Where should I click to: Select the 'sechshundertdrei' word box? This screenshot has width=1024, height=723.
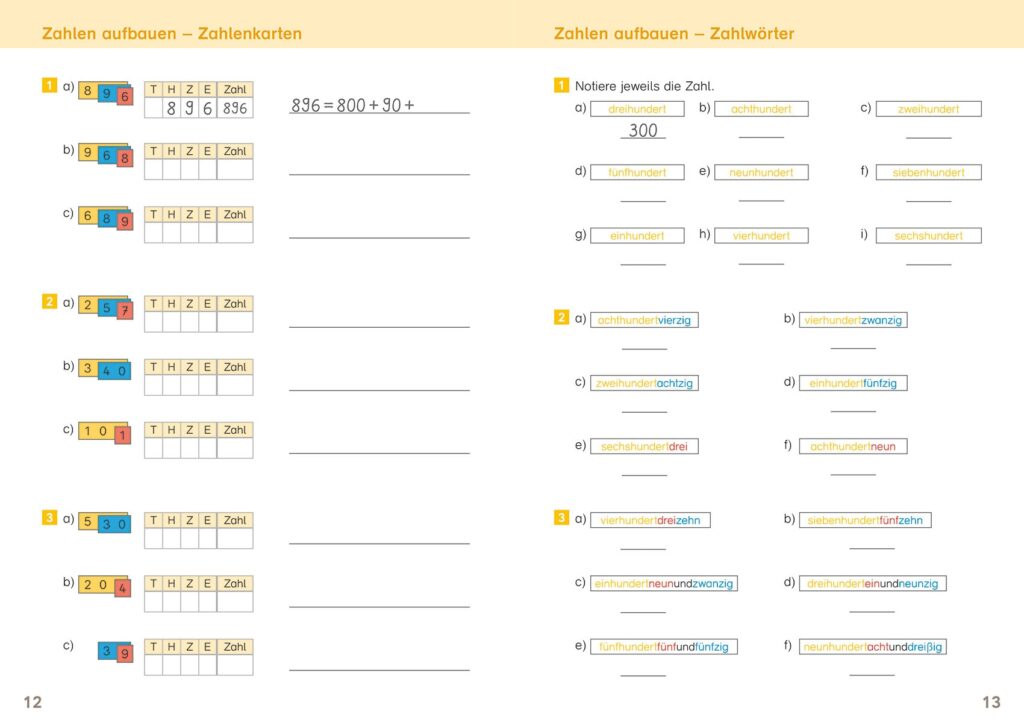645,447
